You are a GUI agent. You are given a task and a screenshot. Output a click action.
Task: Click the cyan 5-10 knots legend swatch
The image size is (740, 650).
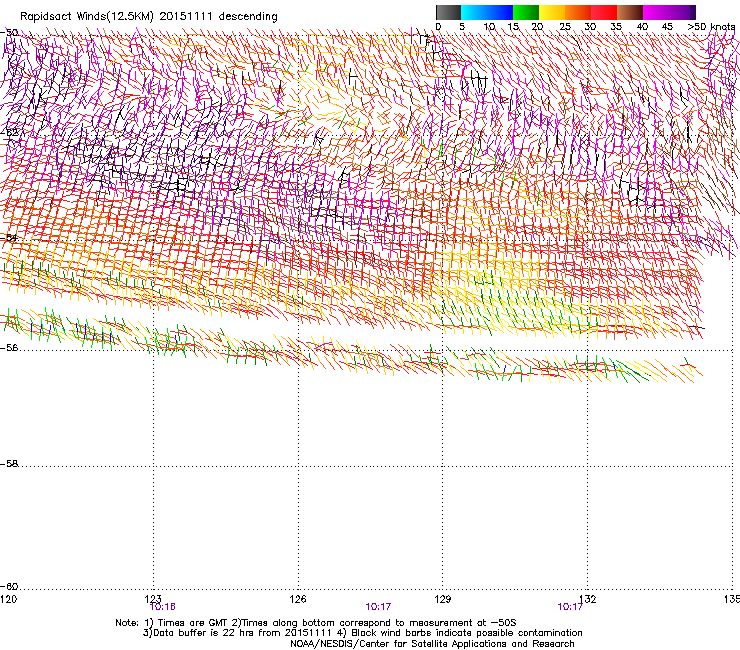(474, 12)
